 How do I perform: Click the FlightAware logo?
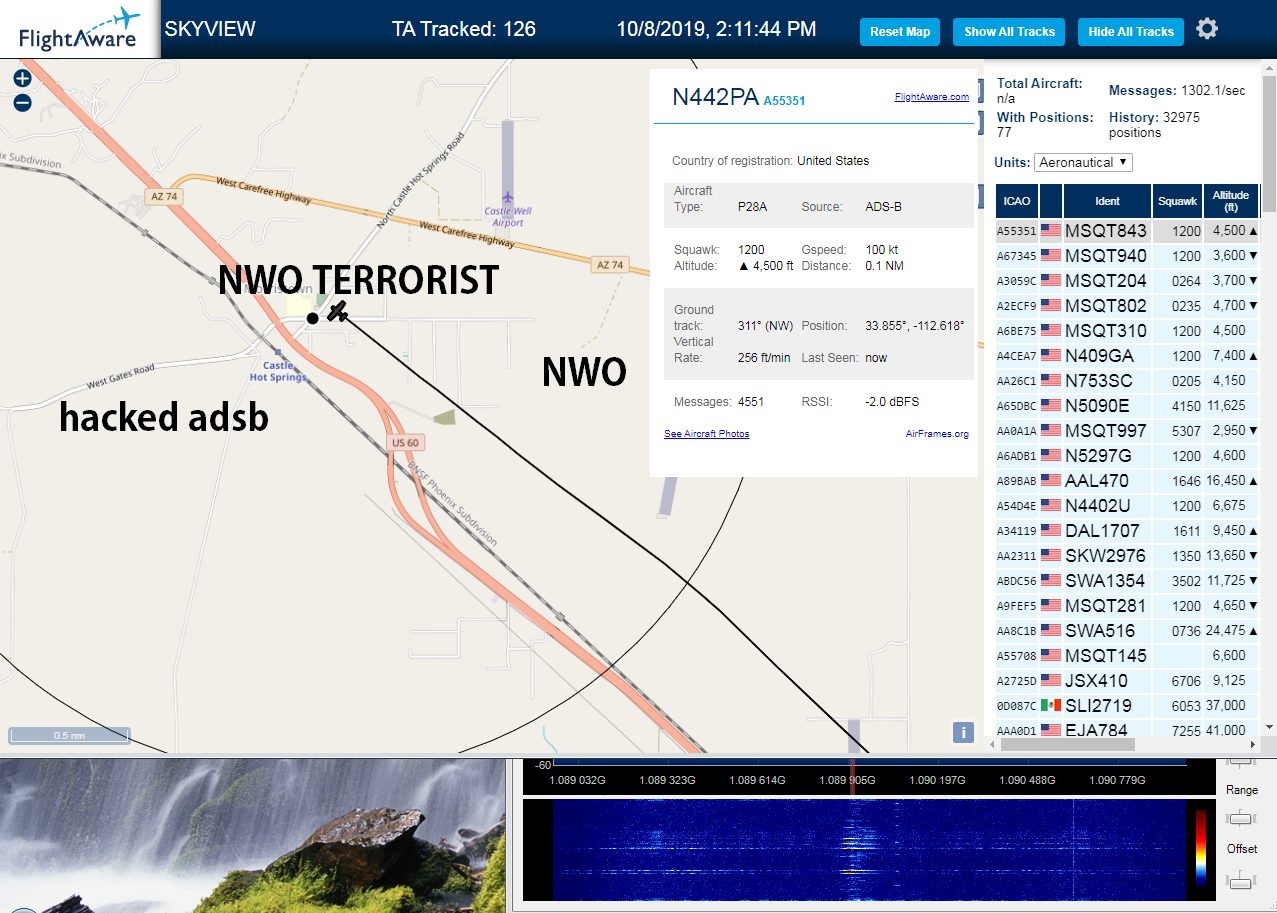(x=79, y=29)
